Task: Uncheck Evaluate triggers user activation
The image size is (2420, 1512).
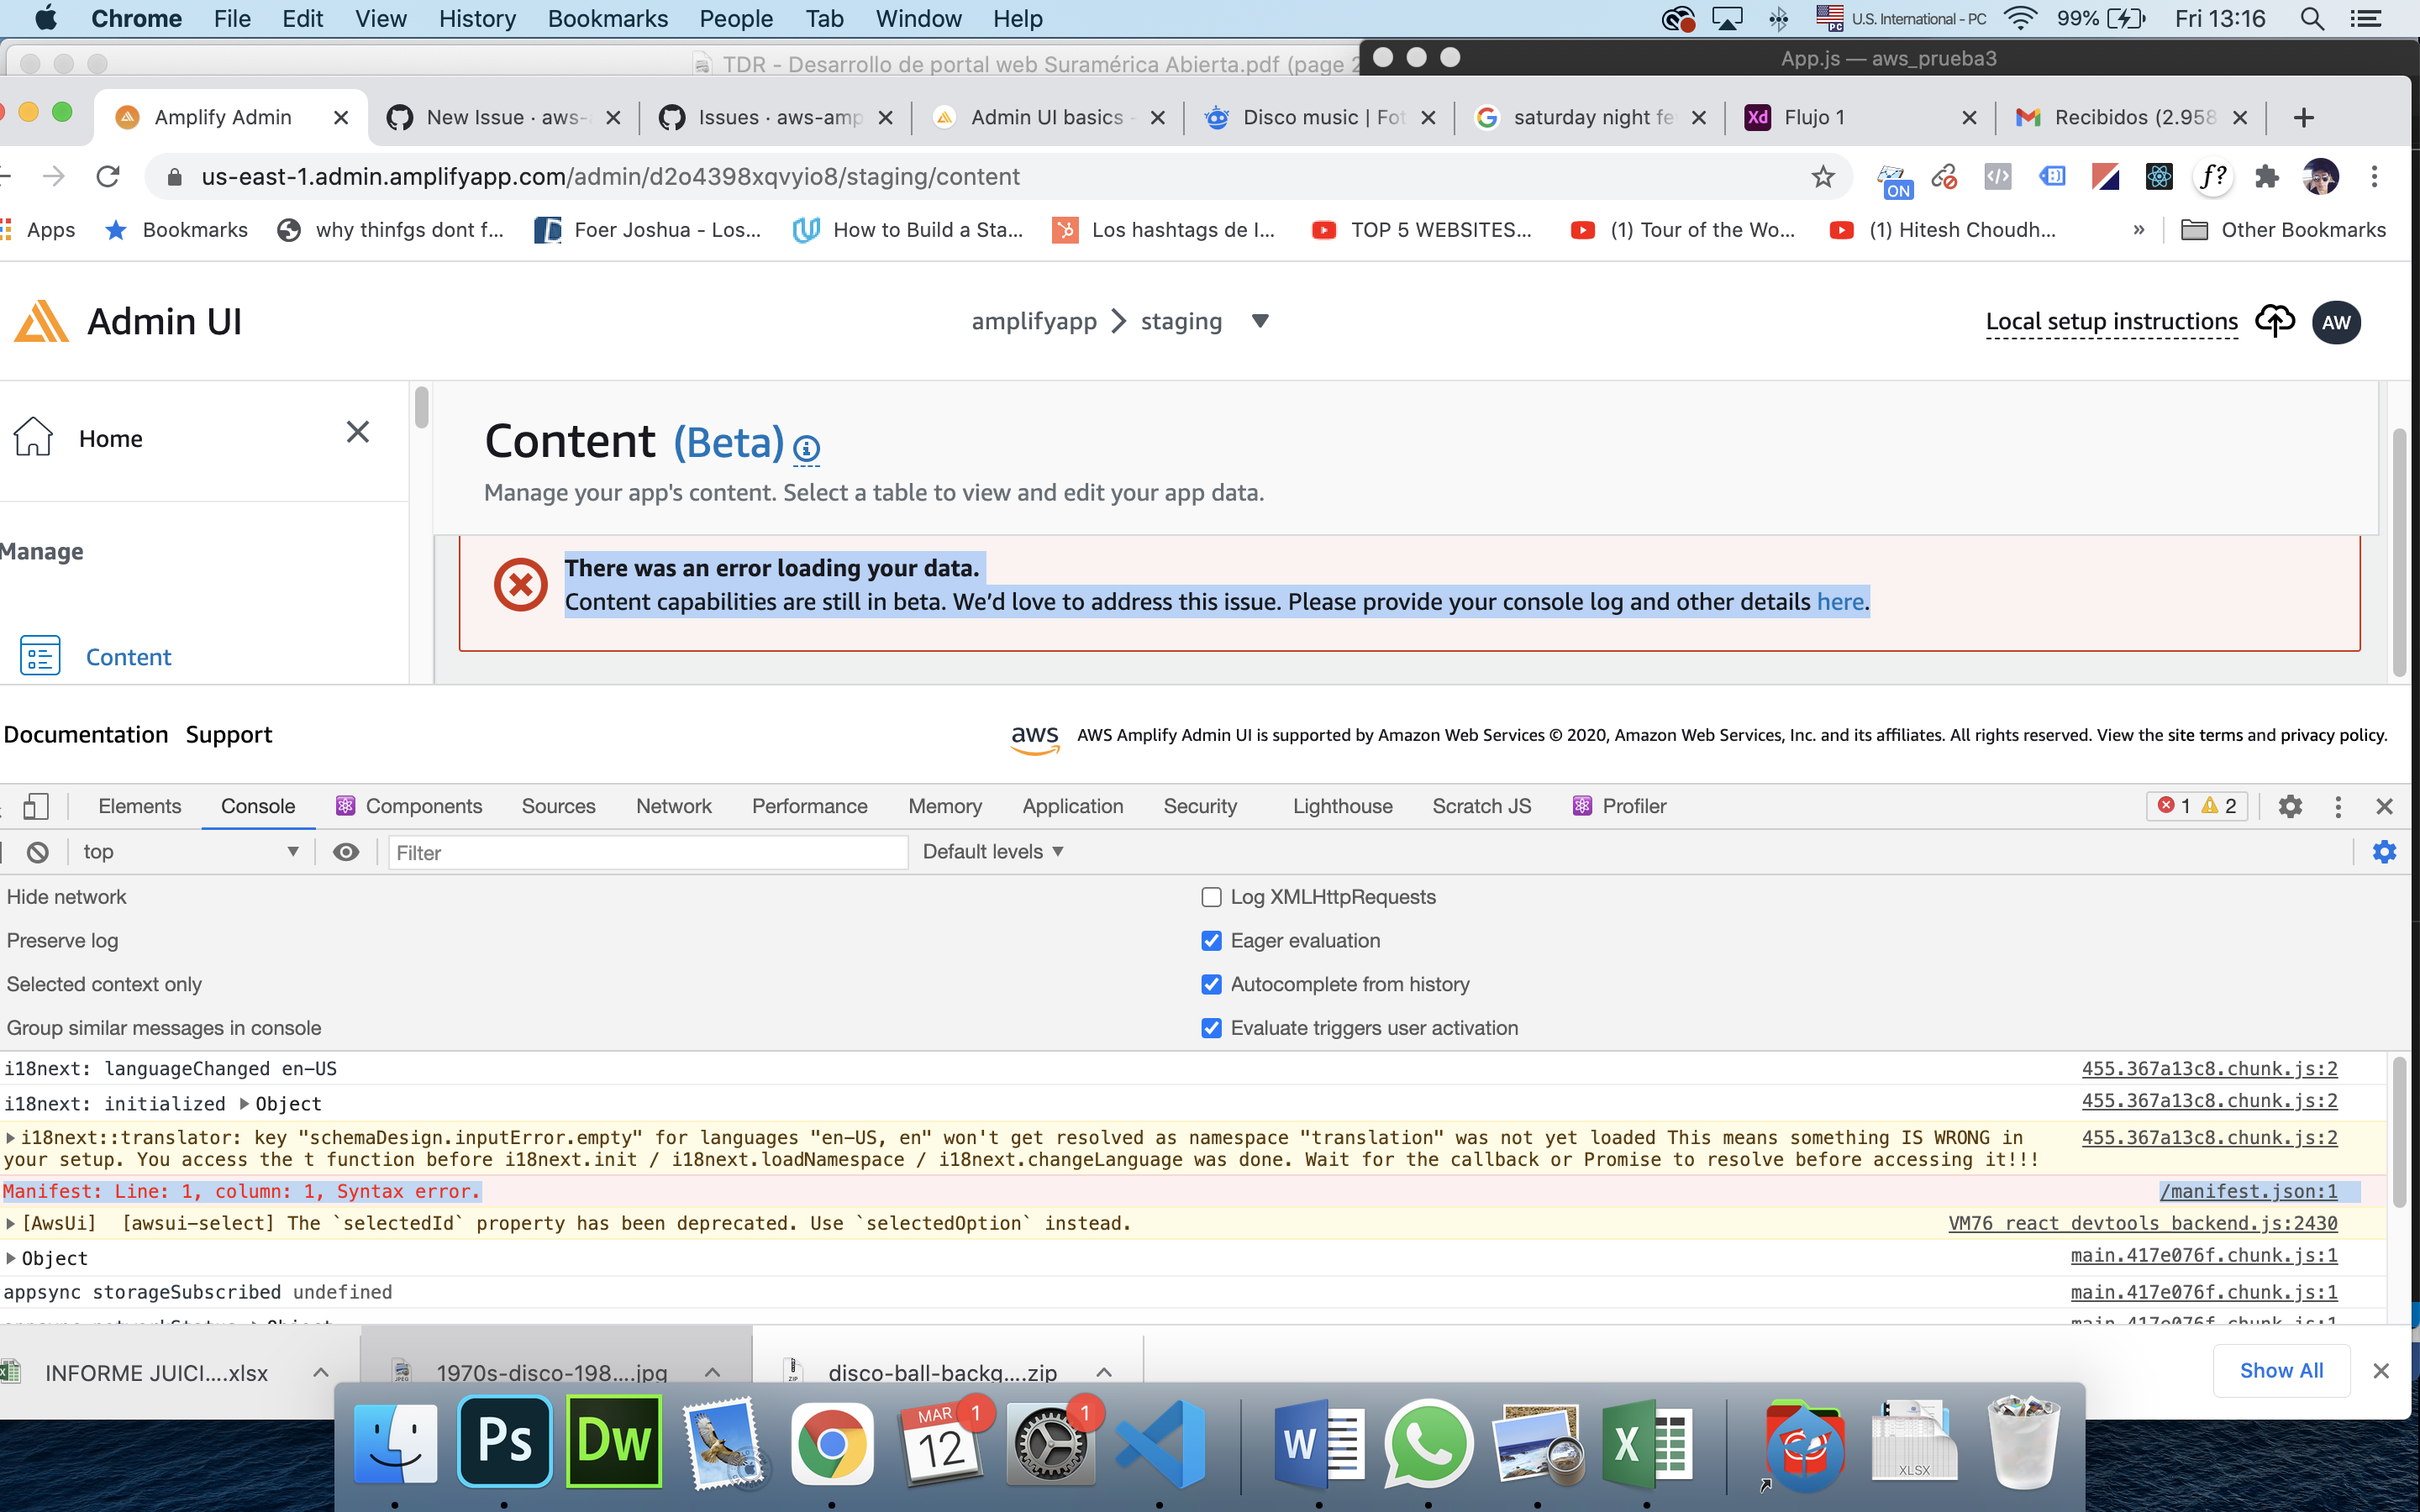Action: [1211, 1027]
